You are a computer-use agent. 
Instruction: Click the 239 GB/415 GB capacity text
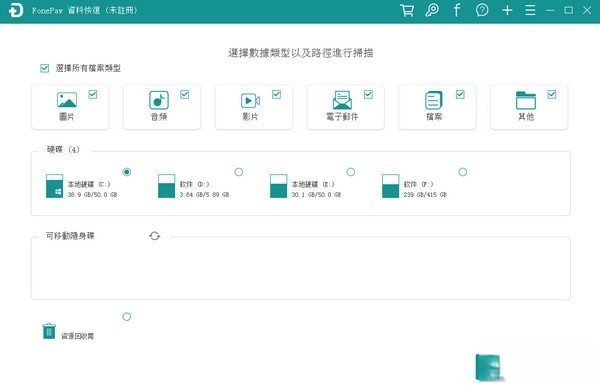point(425,195)
